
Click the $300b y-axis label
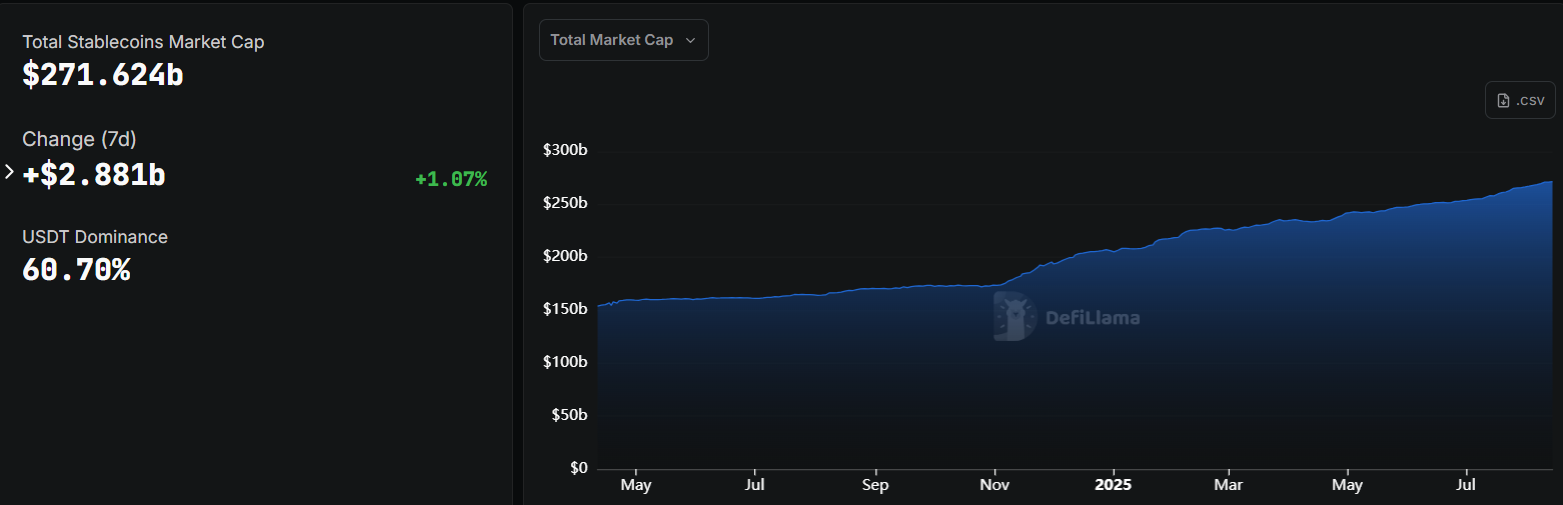pos(565,150)
